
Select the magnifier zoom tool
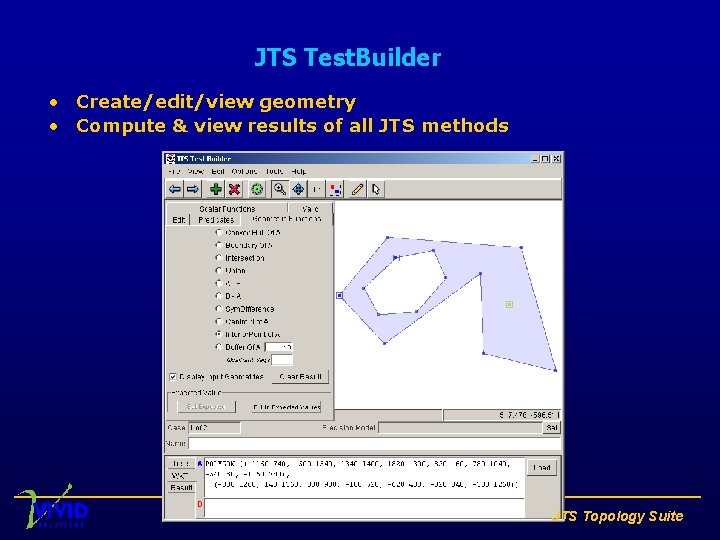pos(280,189)
